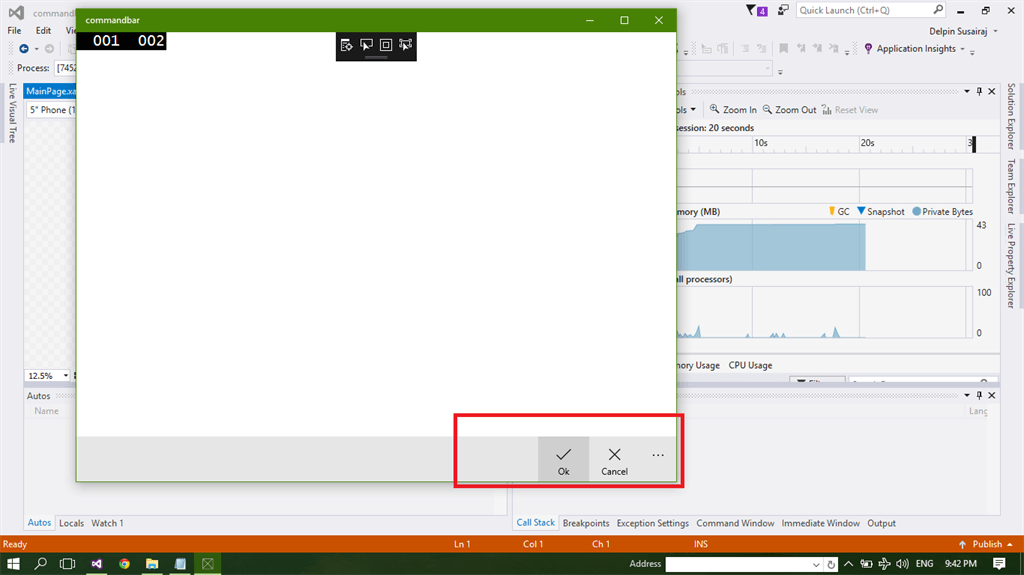Click the send feedback icon
This screenshot has height=575, width=1024.
[x=783, y=10]
